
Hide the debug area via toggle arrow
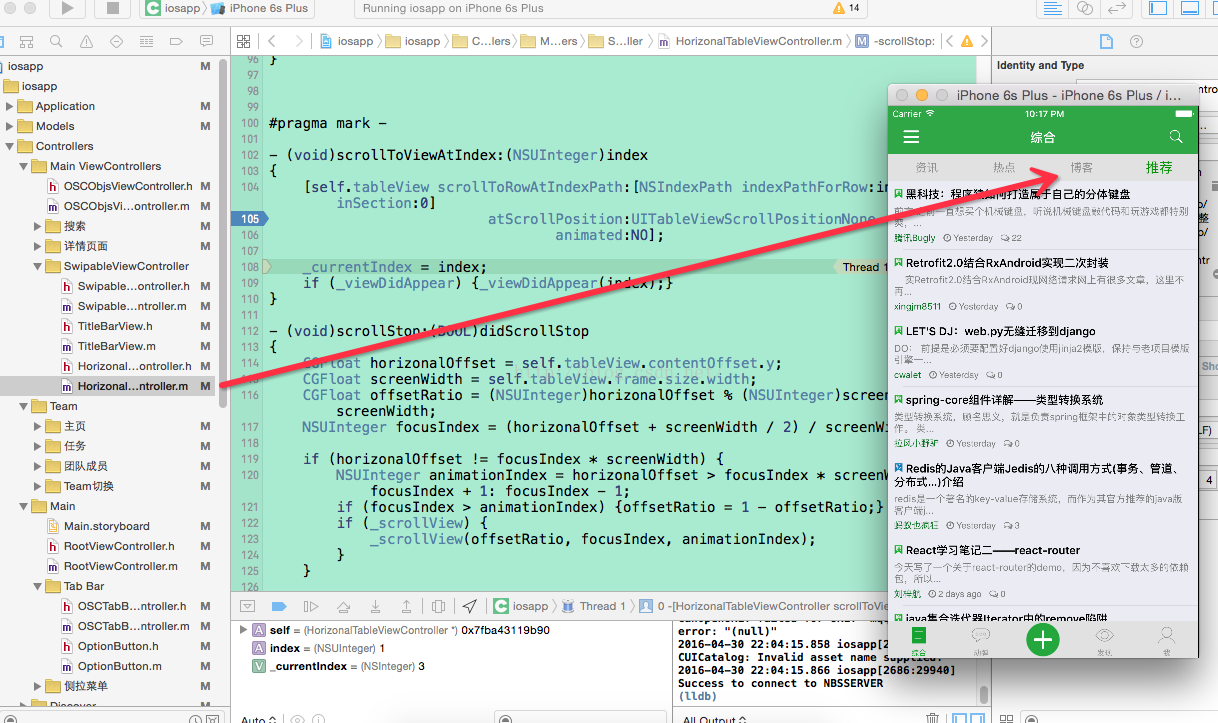click(246, 606)
